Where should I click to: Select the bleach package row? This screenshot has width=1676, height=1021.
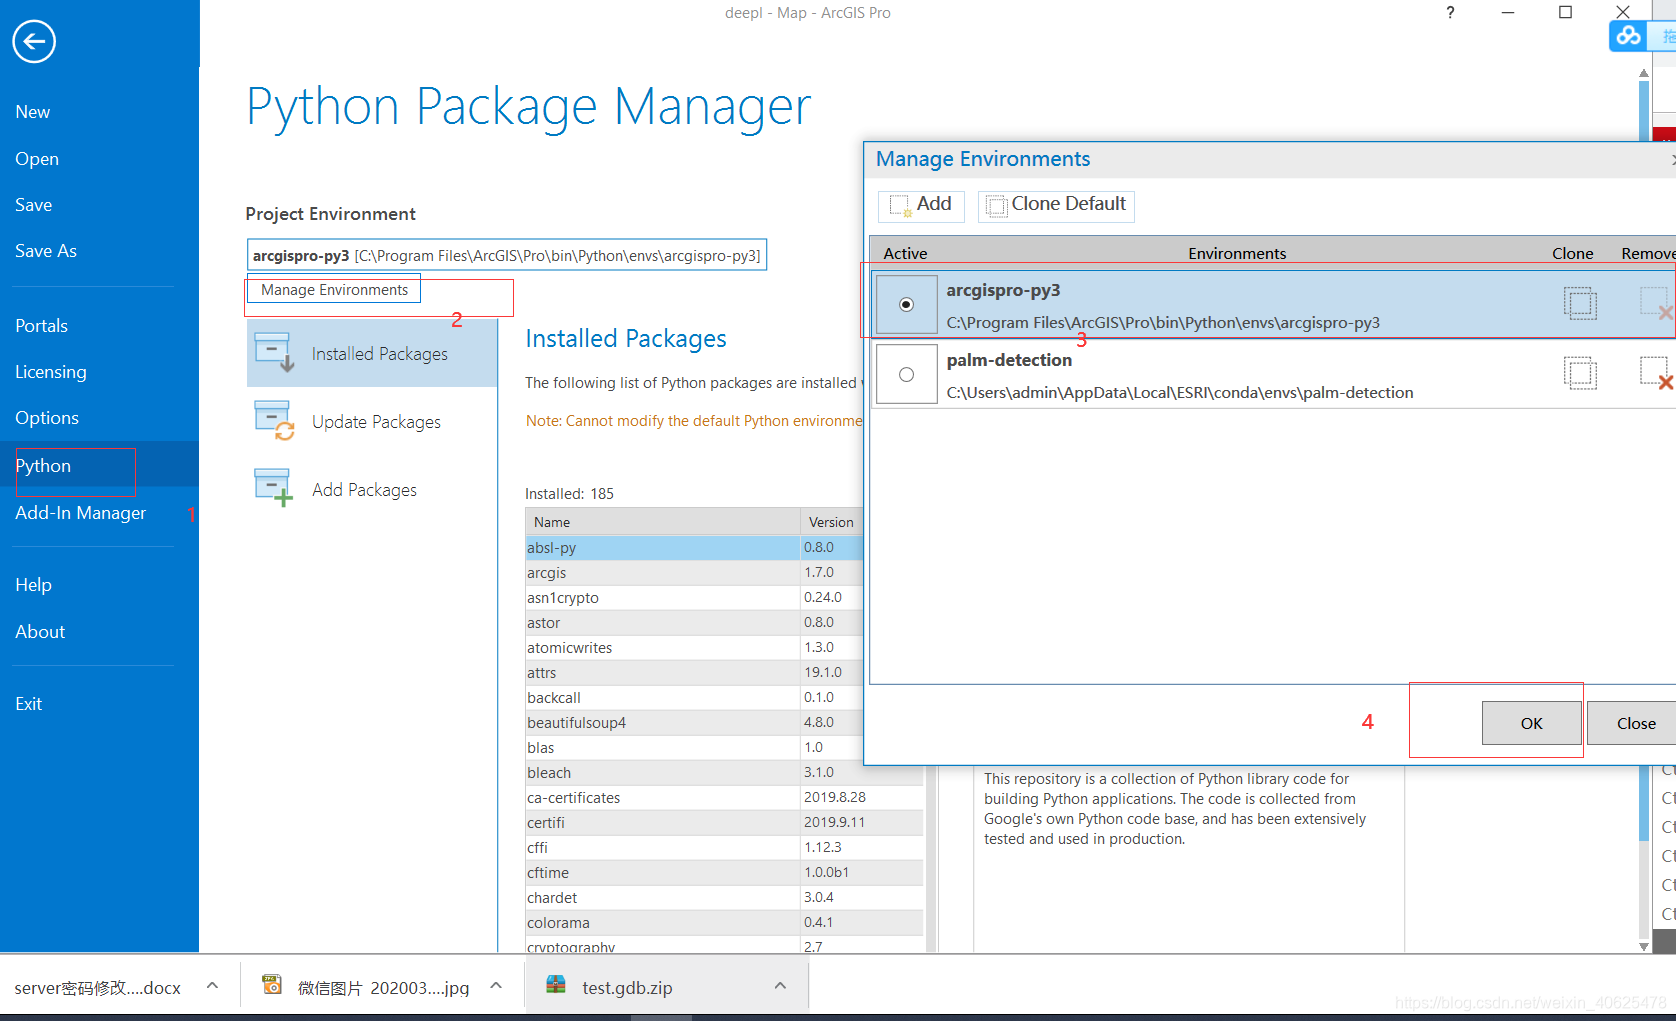coord(725,773)
